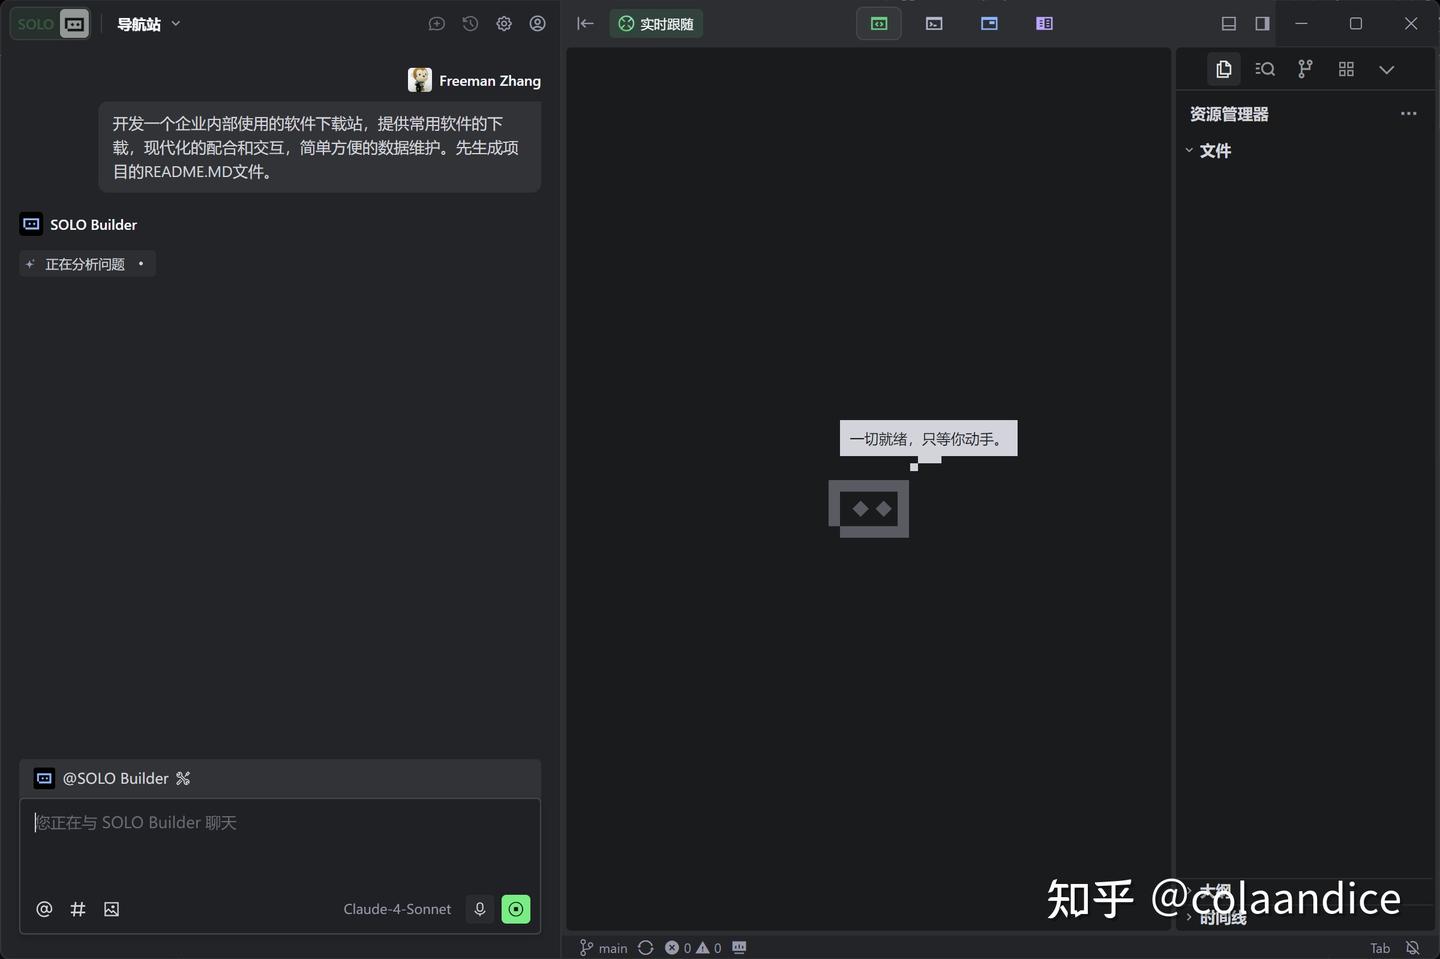Collapse the 文件 tree in 资源管理器
The width and height of the screenshot is (1440, 959).
(1190, 150)
